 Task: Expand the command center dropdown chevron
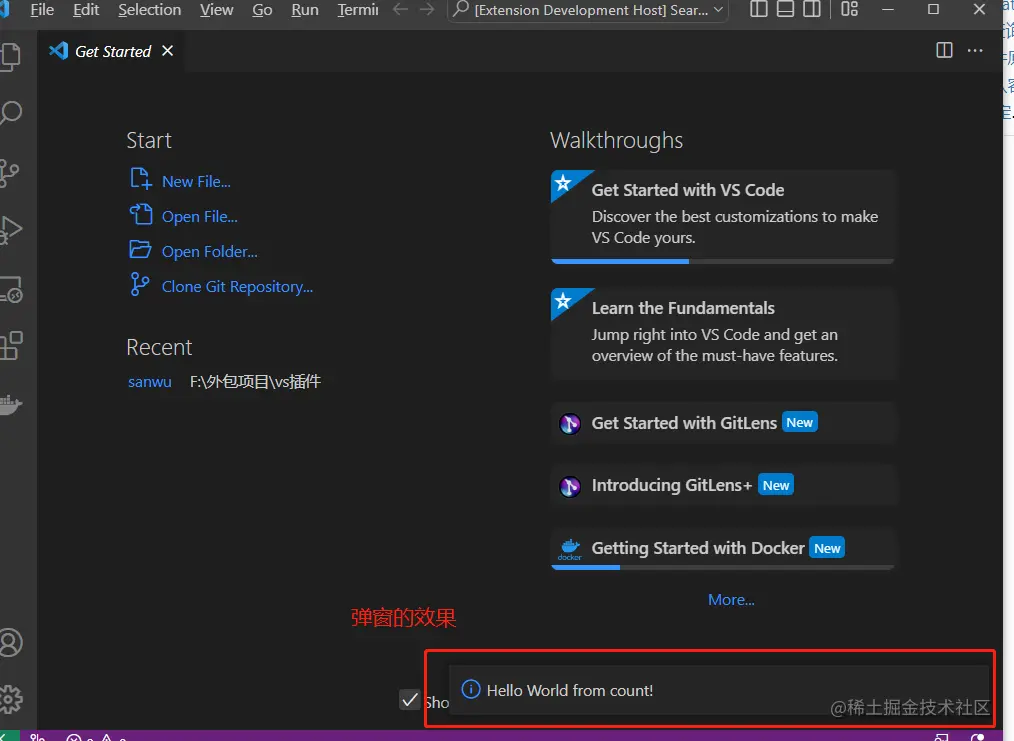pos(718,10)
